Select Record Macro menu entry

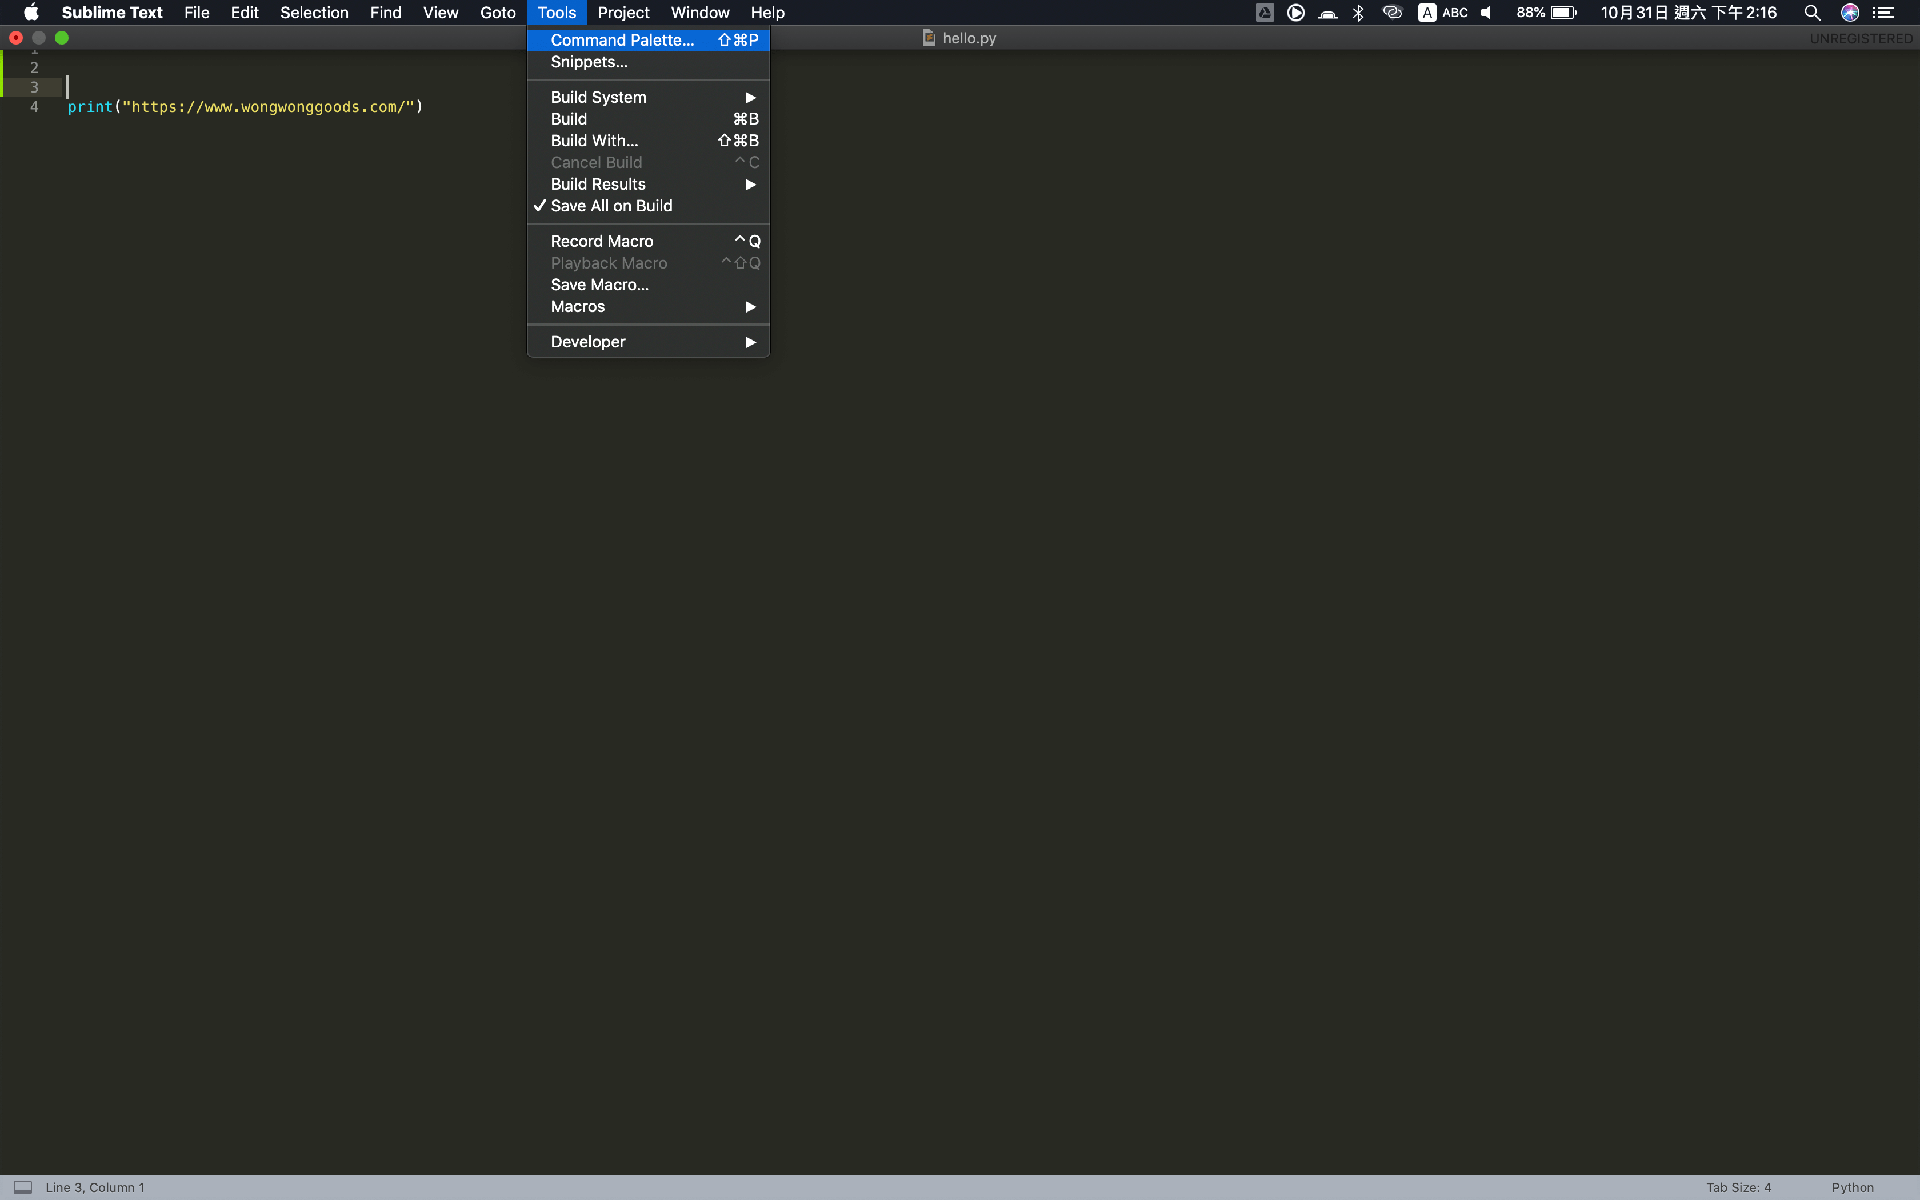[x=602, y=241]
